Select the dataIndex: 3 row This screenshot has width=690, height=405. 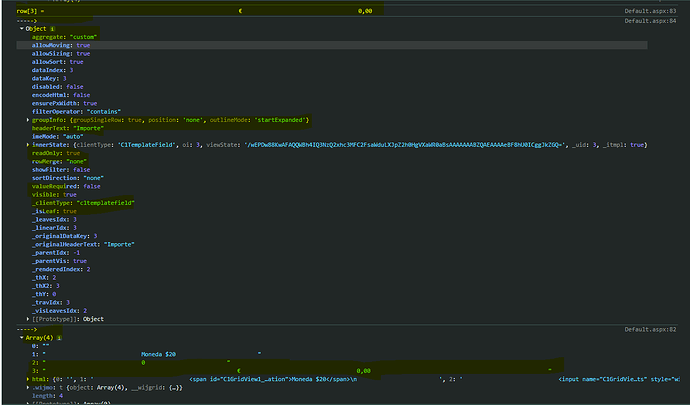pyautogui.click(x=52, y=70)
